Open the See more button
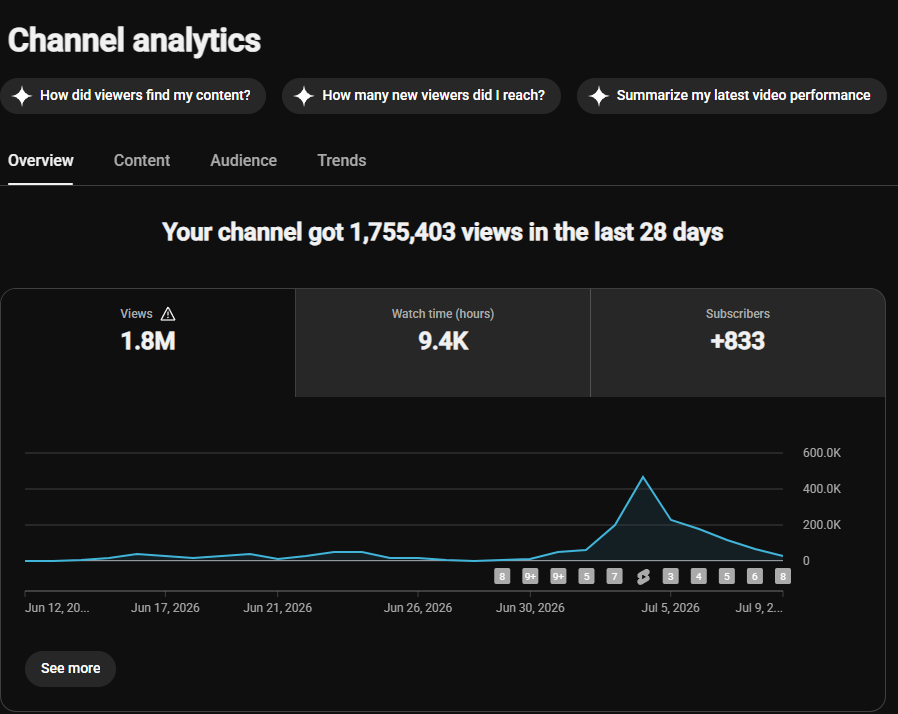898x714 pixels. [x=70, y=668]
